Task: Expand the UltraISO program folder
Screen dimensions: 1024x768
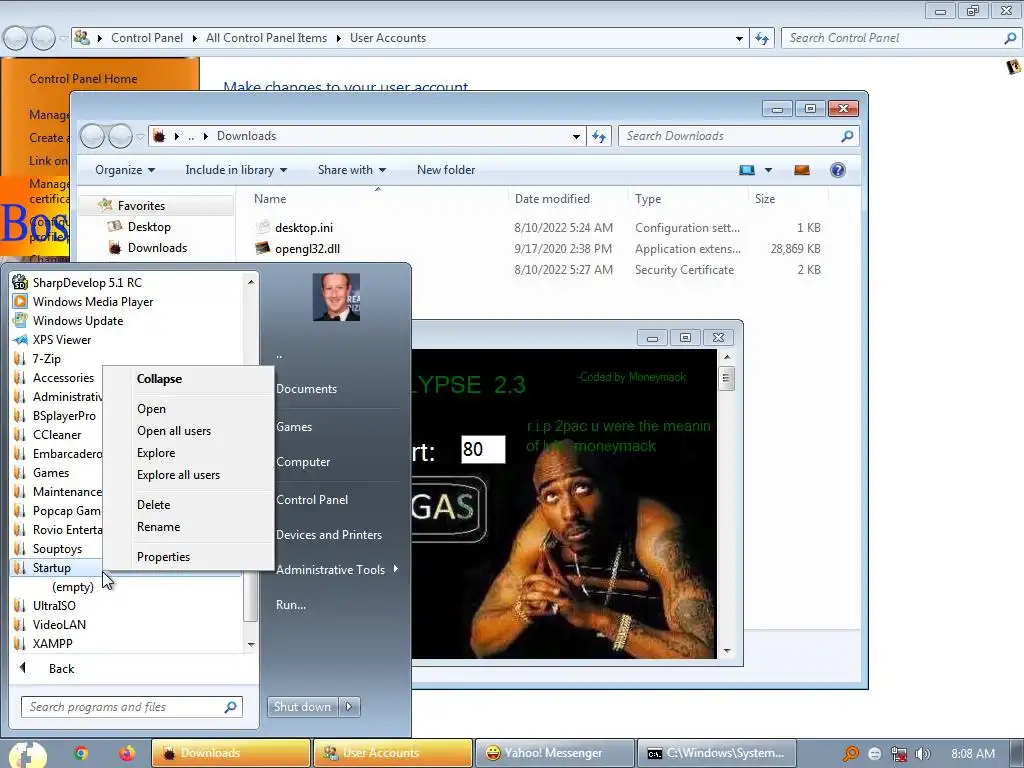Action: click(x=54, y=606)
